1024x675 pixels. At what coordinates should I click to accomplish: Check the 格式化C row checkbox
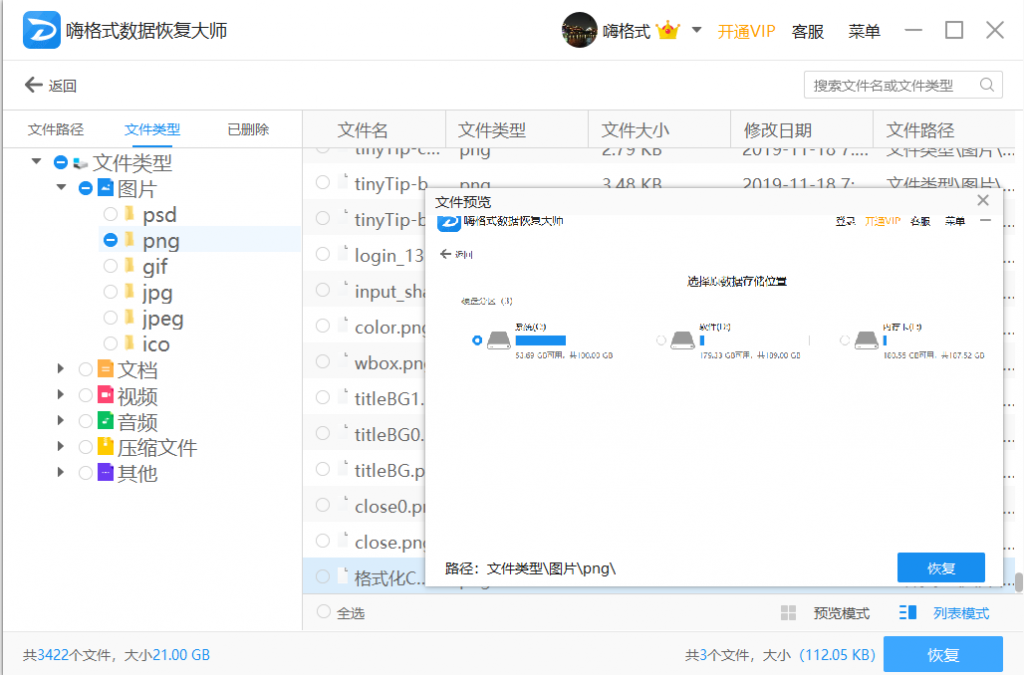click(x=323, y=576)
